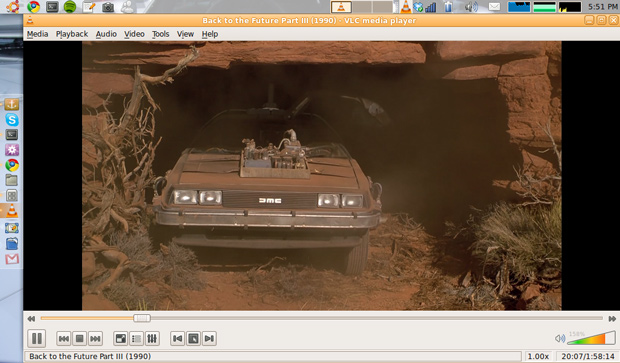The height and width of the screenshot is (363, 620).
Task: Open the Media menu
Action: [x=38, y=34]
